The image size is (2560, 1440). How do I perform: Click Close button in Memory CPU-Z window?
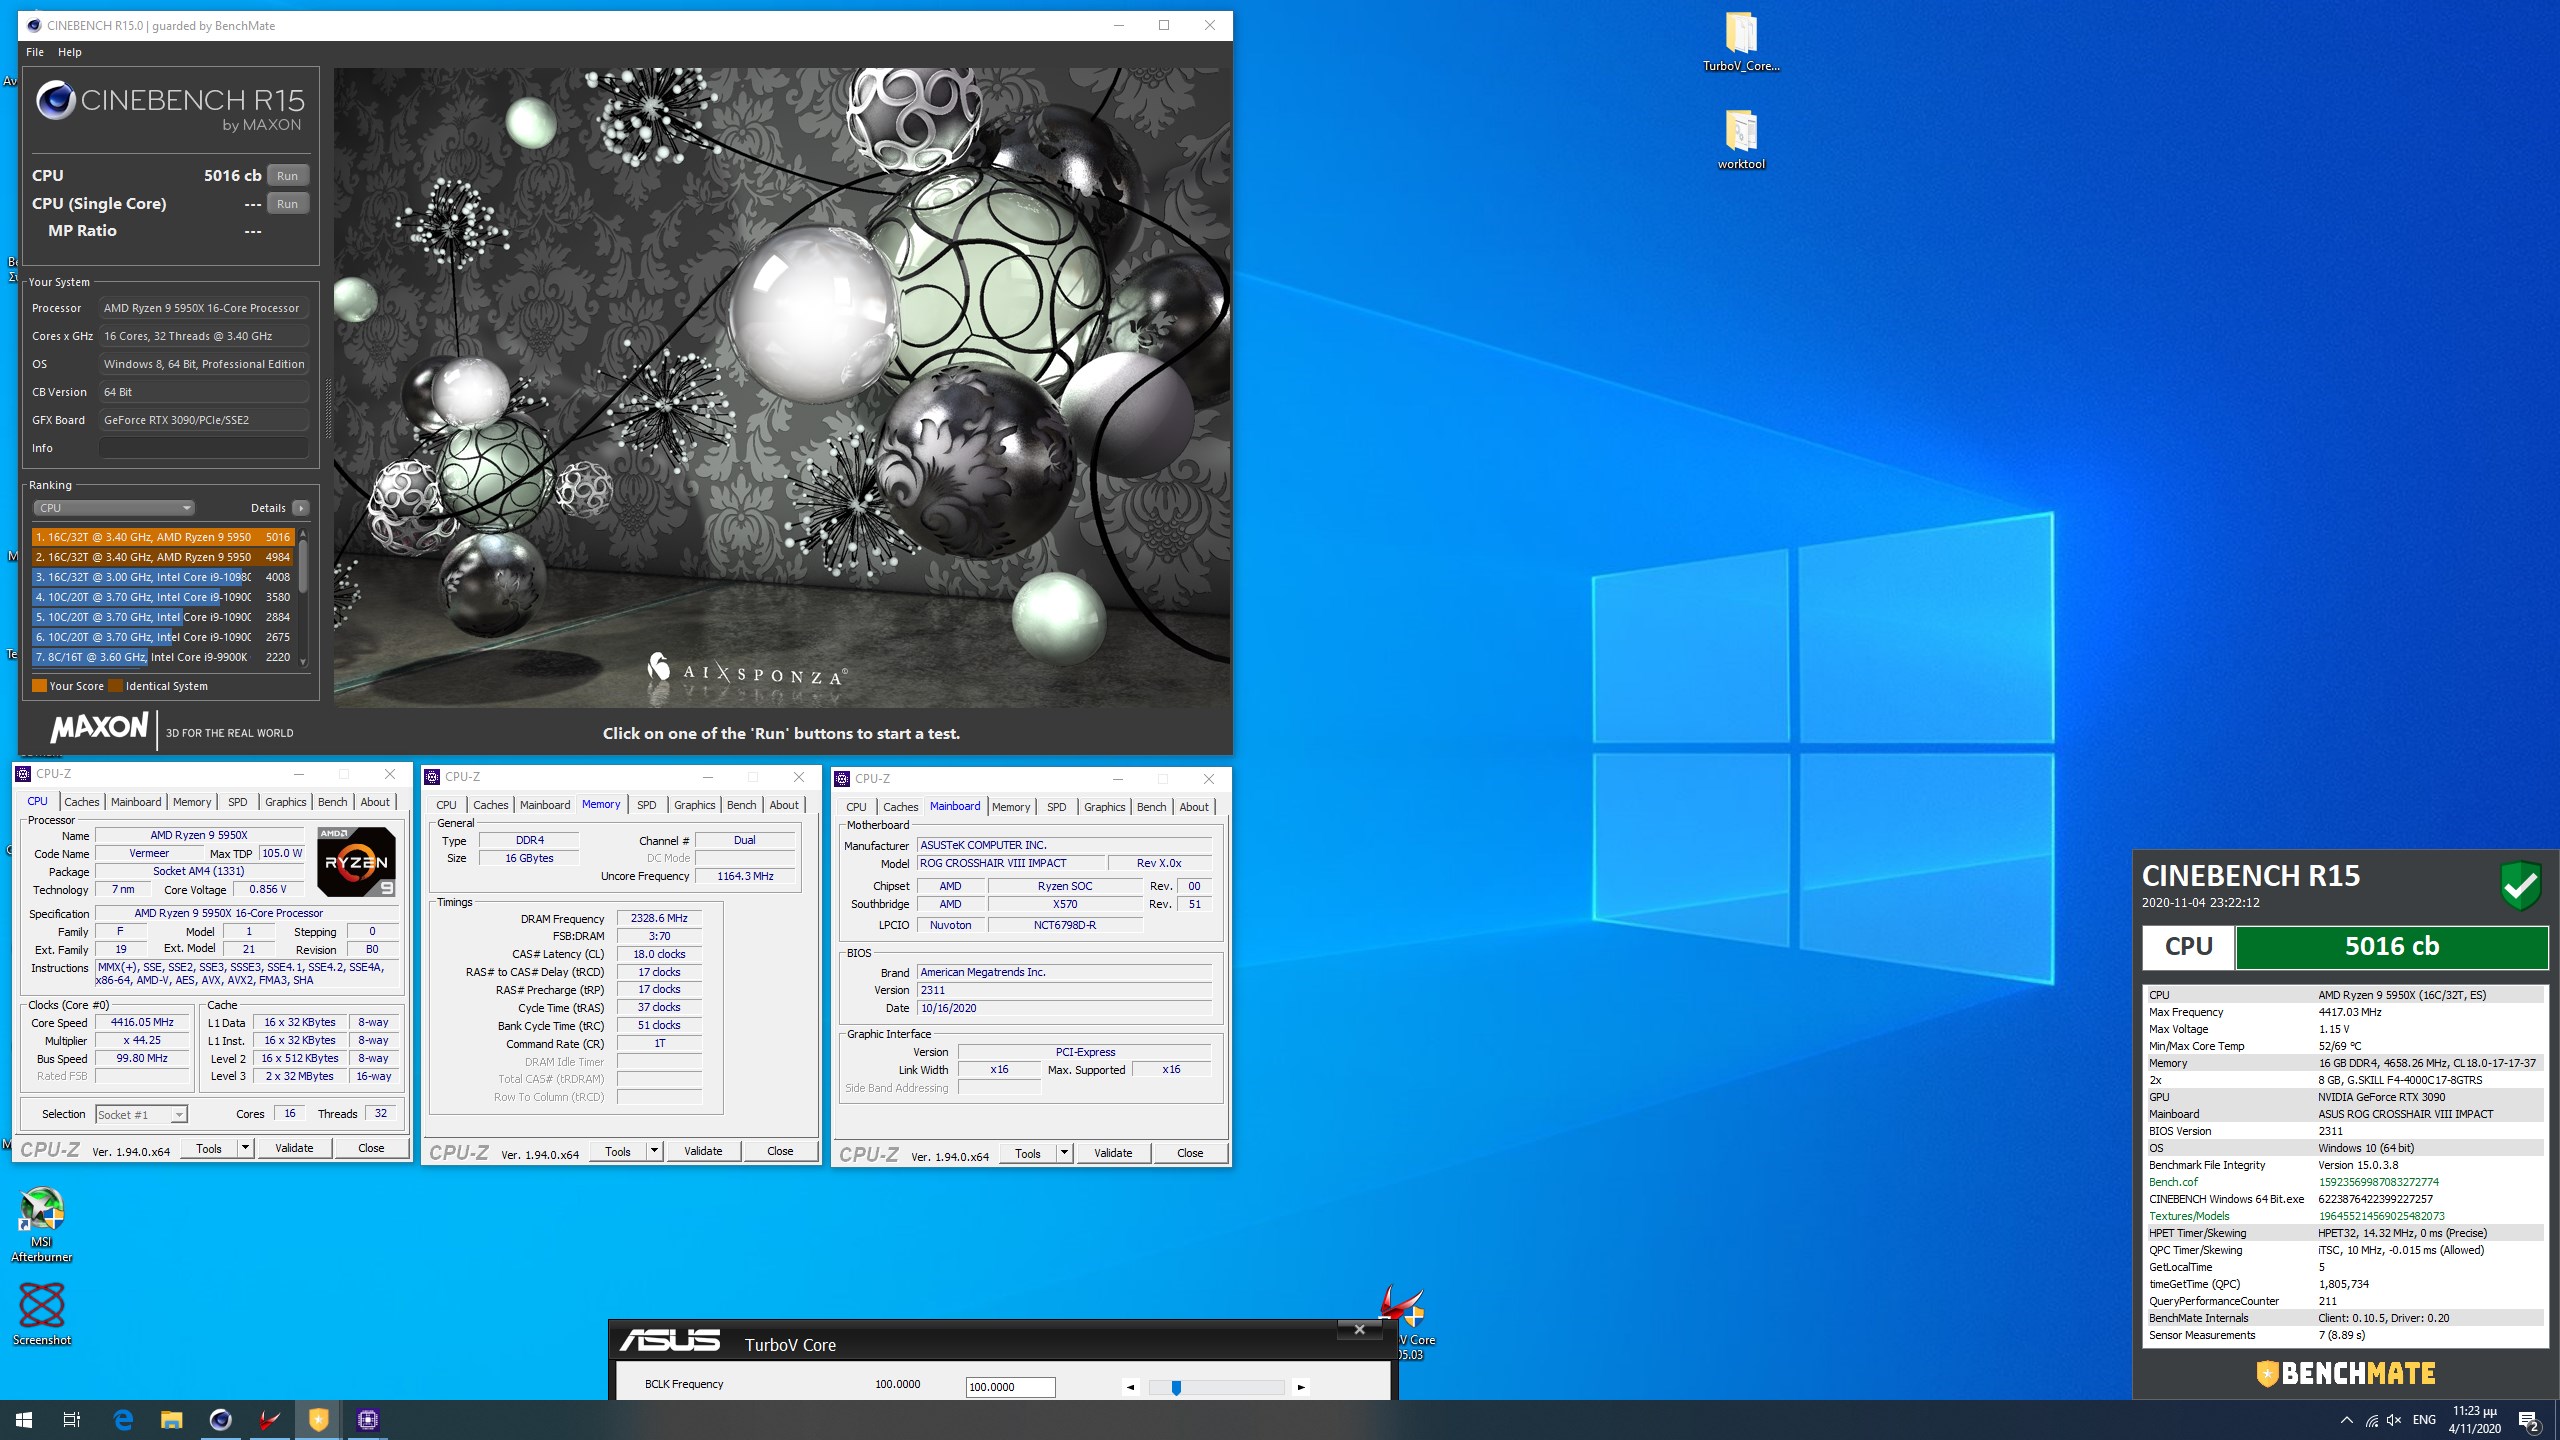click(x=780, y=1151)
